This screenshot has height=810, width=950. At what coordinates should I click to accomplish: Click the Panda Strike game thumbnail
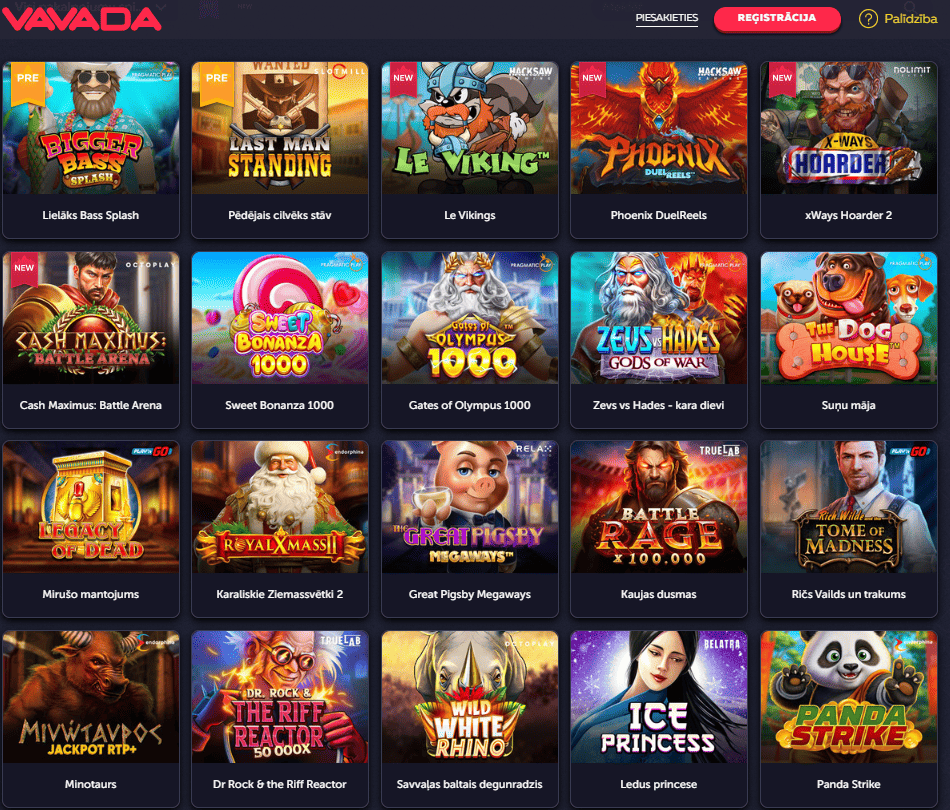[849, 697]
